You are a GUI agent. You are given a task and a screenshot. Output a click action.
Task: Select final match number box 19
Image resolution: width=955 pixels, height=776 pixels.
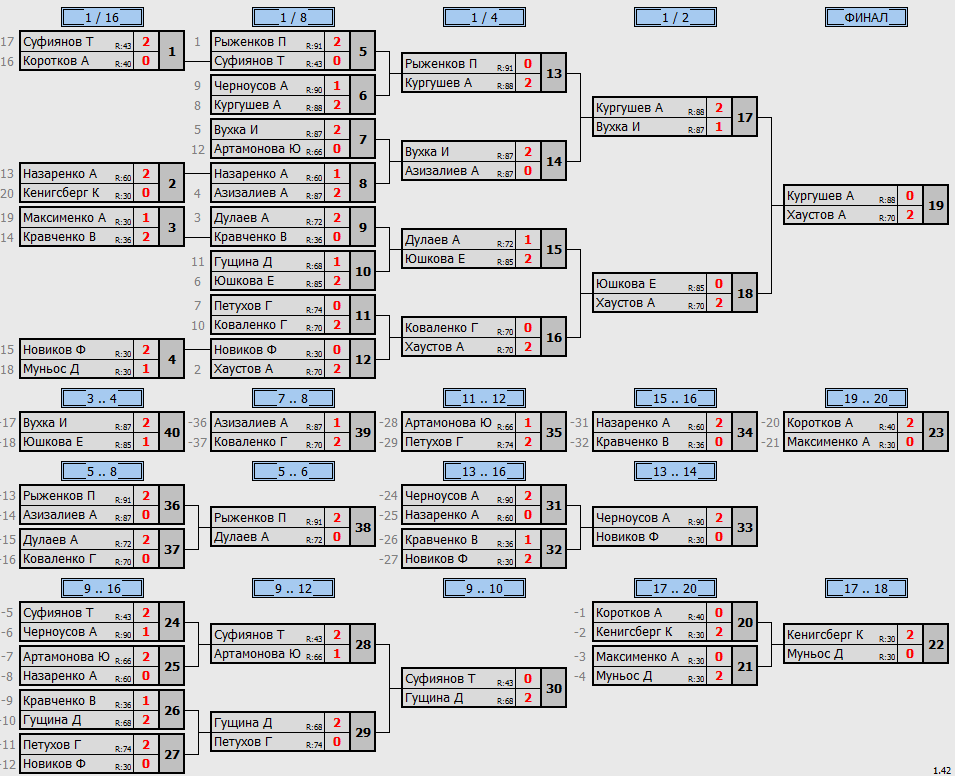coord(936,205)
